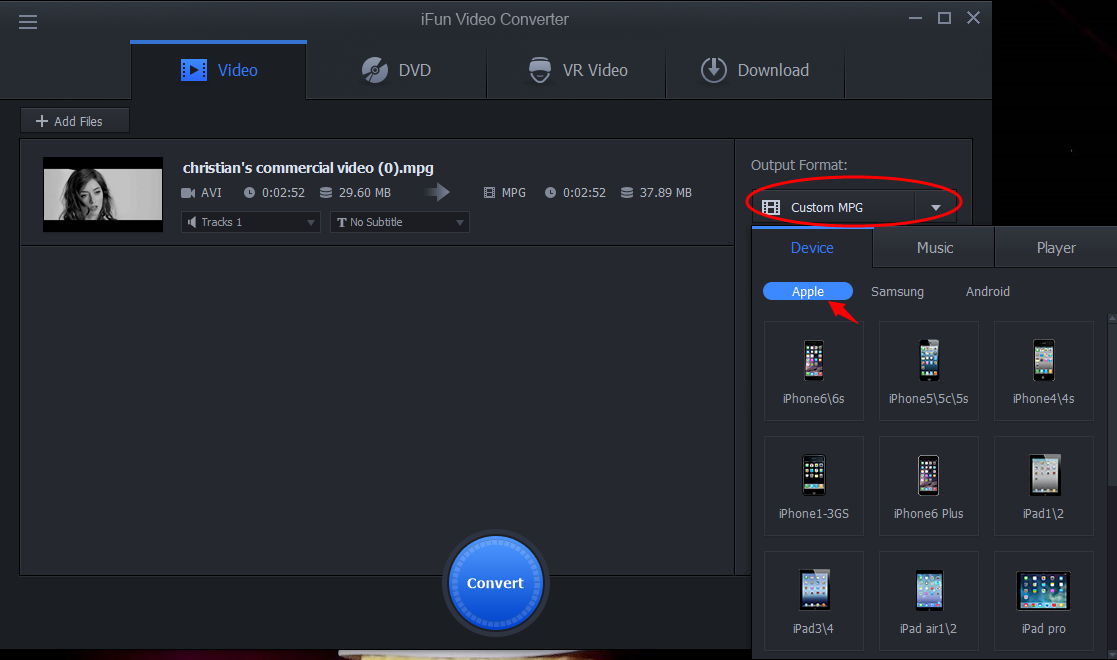Pick the iPhone1-3GS device preset
This screenshot has width=1117, height=660.
(814, 485)
